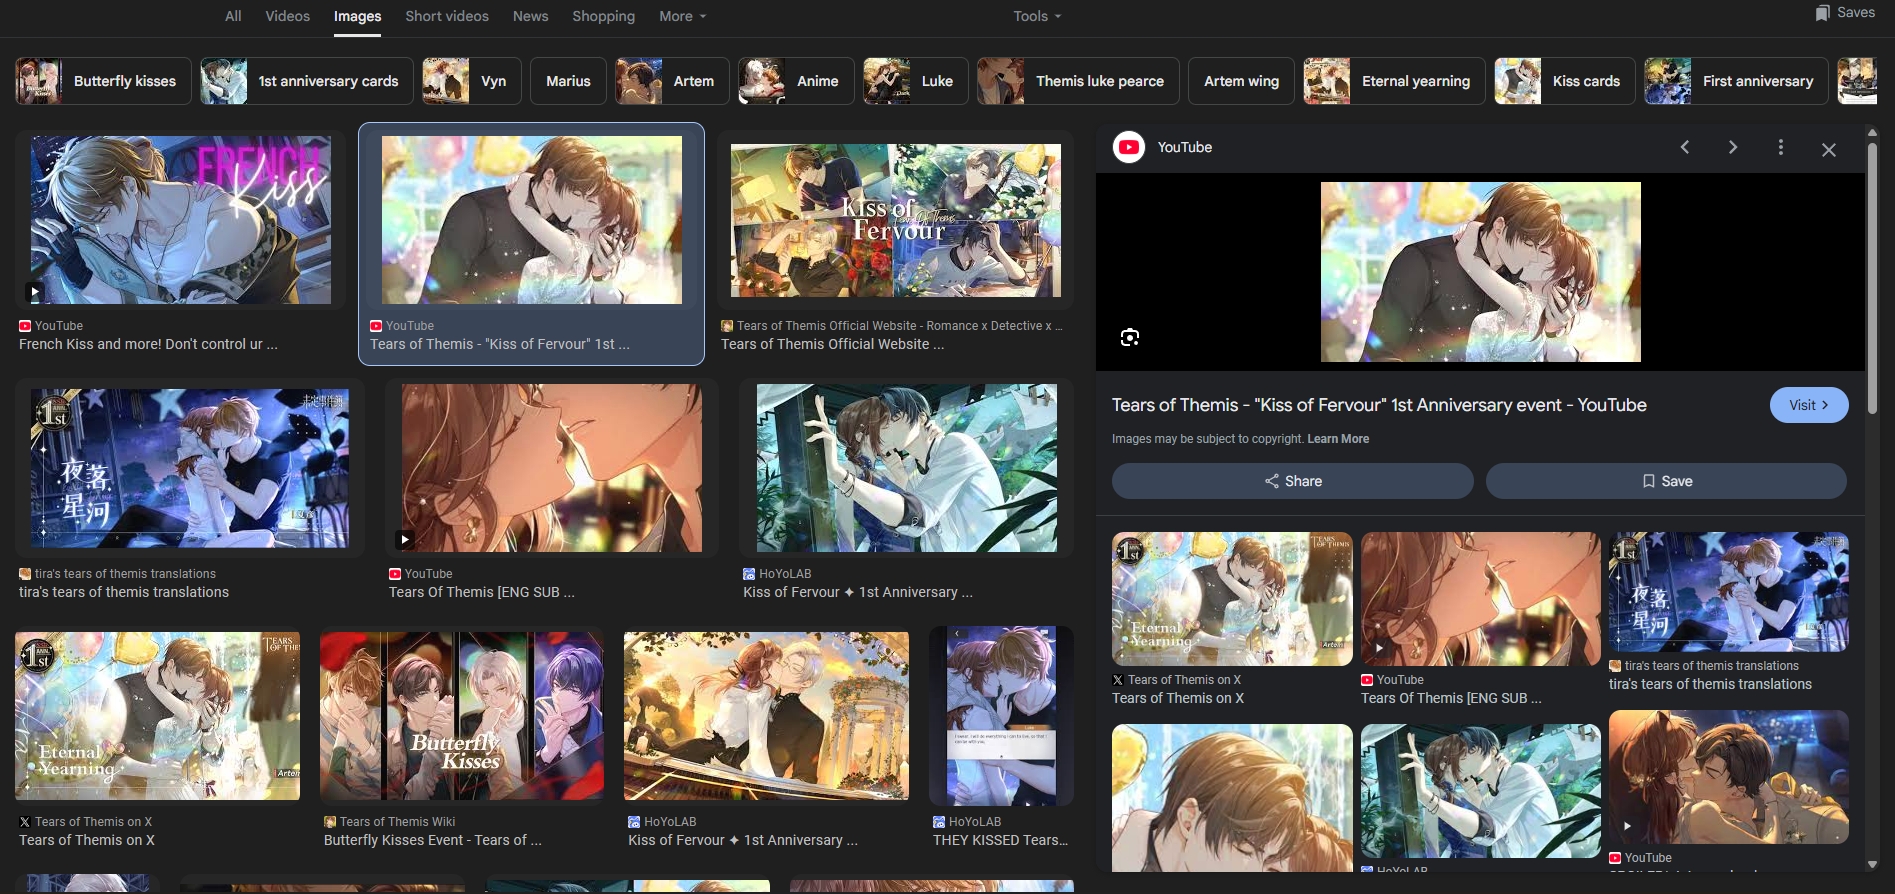Viewport: 1895px width, 894px height.
Task: Open Google Lens search on preview image
Action: pos(1130,337)
